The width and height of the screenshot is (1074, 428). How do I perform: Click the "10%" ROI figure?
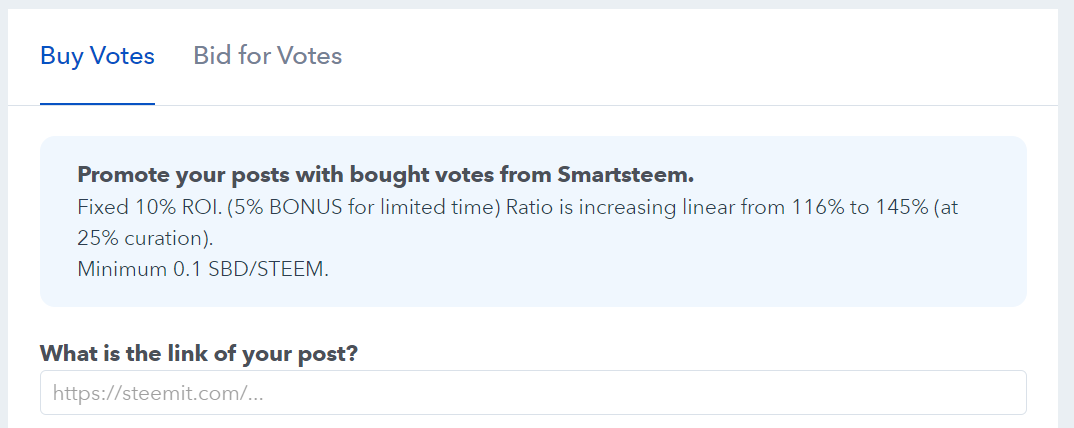point(148,208)
